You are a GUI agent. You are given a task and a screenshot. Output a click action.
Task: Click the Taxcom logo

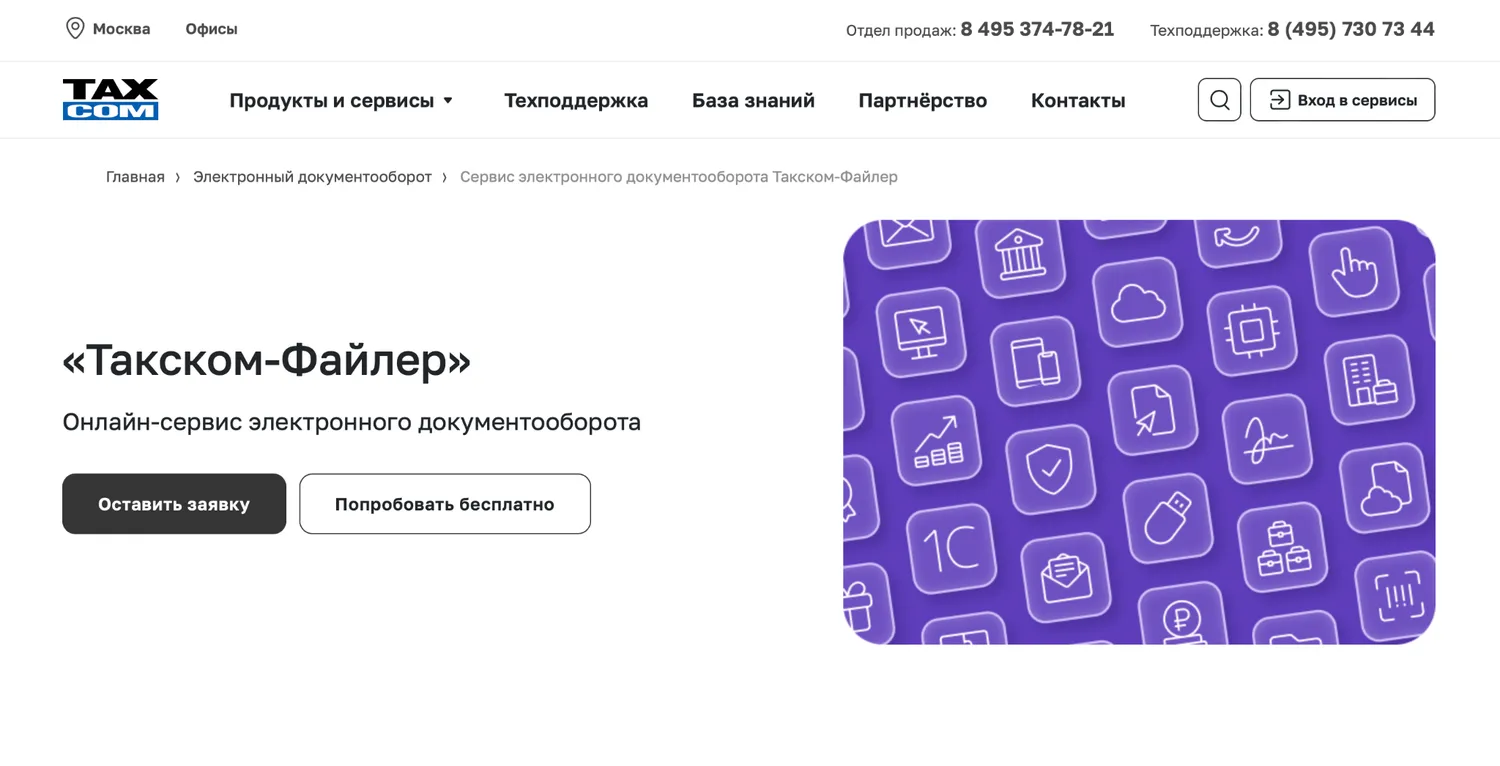(110, 100)
